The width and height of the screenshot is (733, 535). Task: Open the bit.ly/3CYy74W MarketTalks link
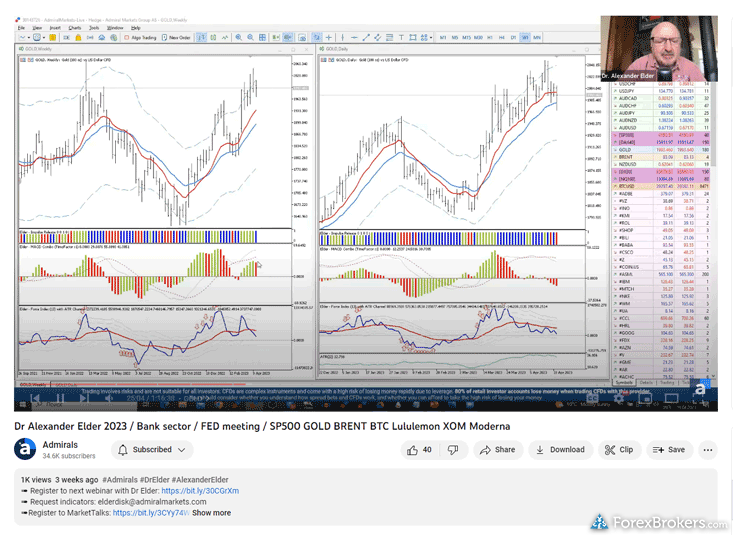(x=151, y=513)
